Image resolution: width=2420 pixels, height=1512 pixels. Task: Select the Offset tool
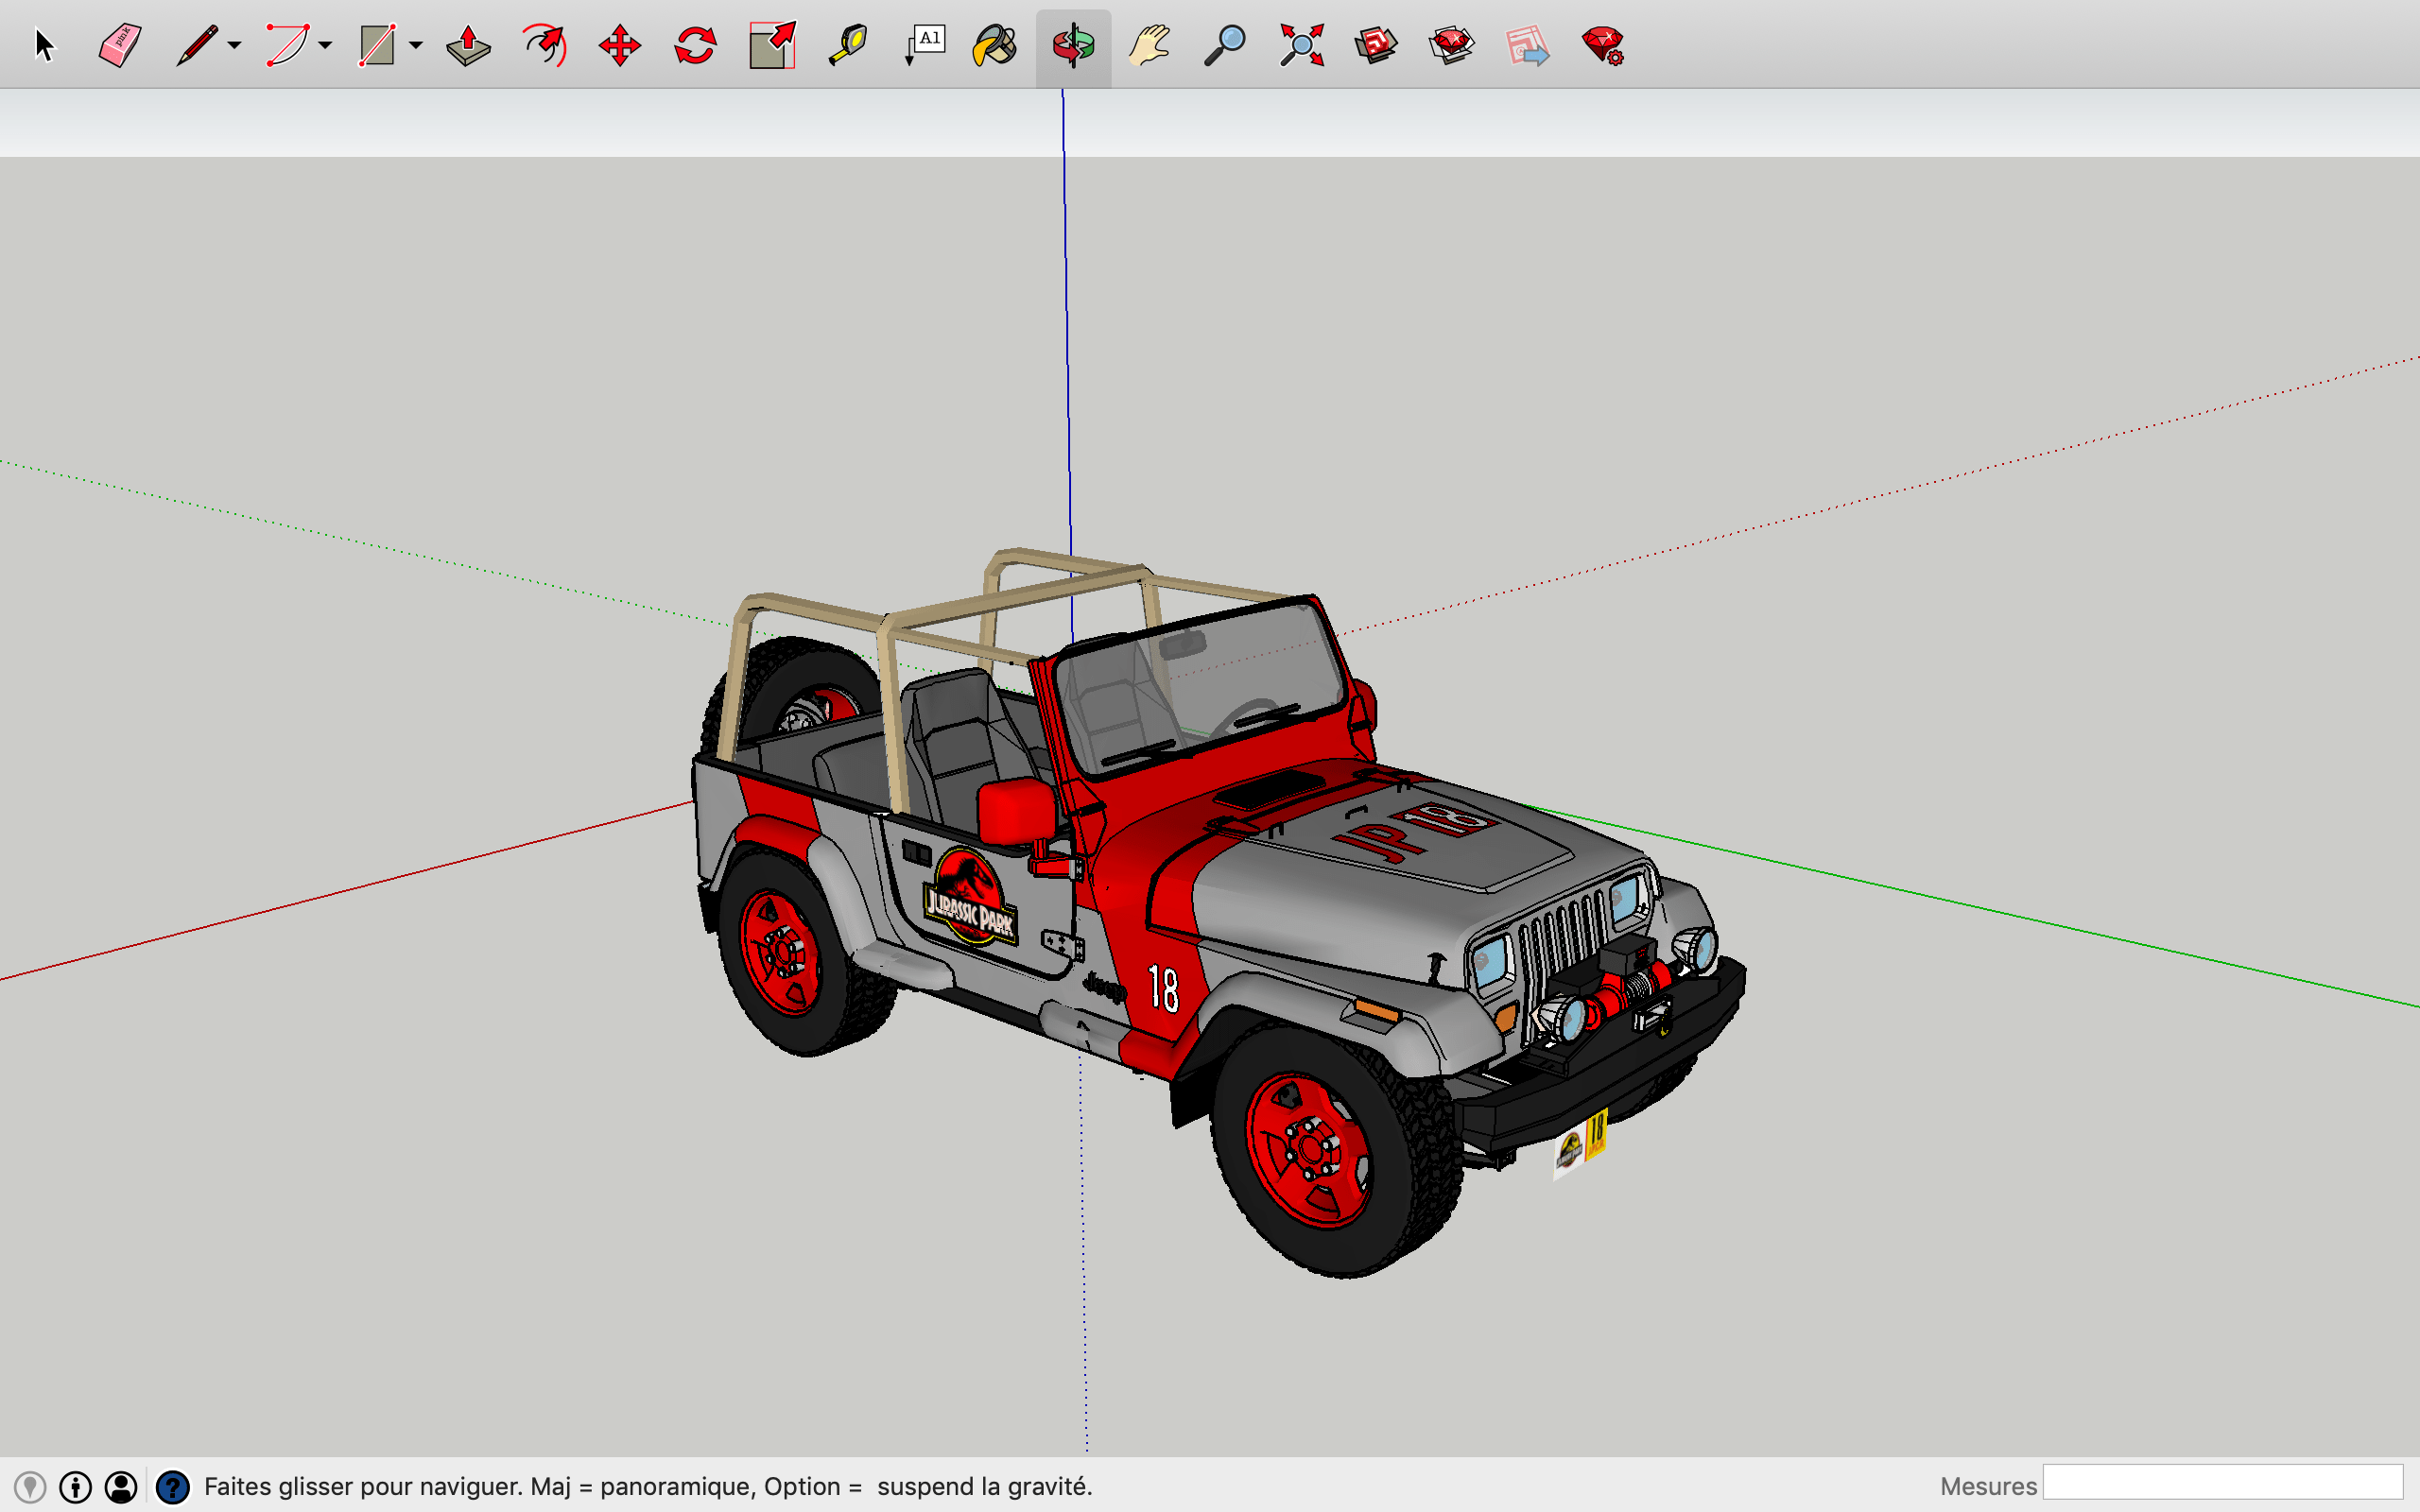pos(545,46)
